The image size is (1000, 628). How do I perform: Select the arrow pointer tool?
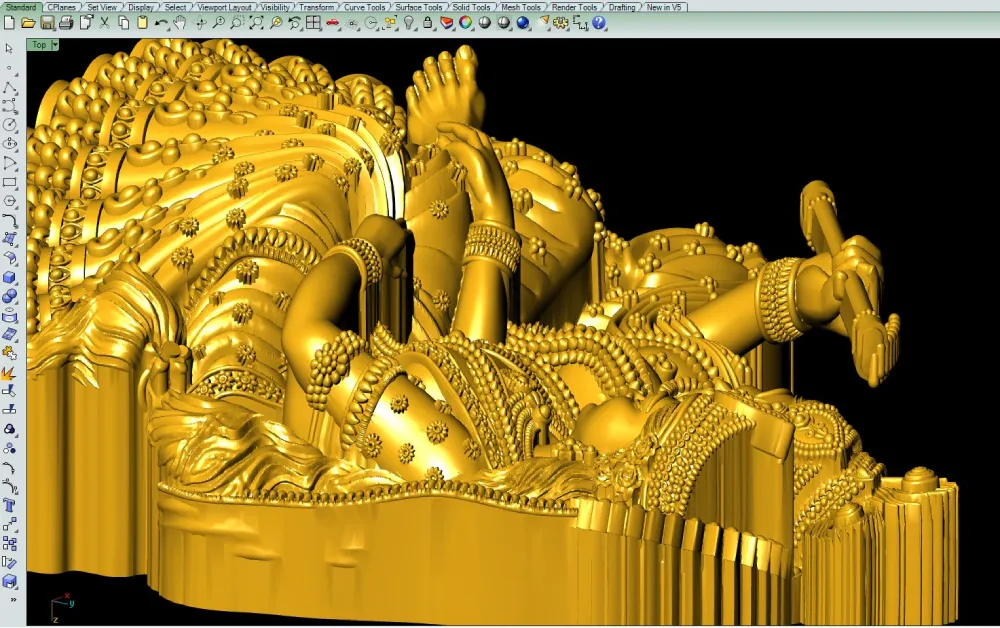coord(9,48)
